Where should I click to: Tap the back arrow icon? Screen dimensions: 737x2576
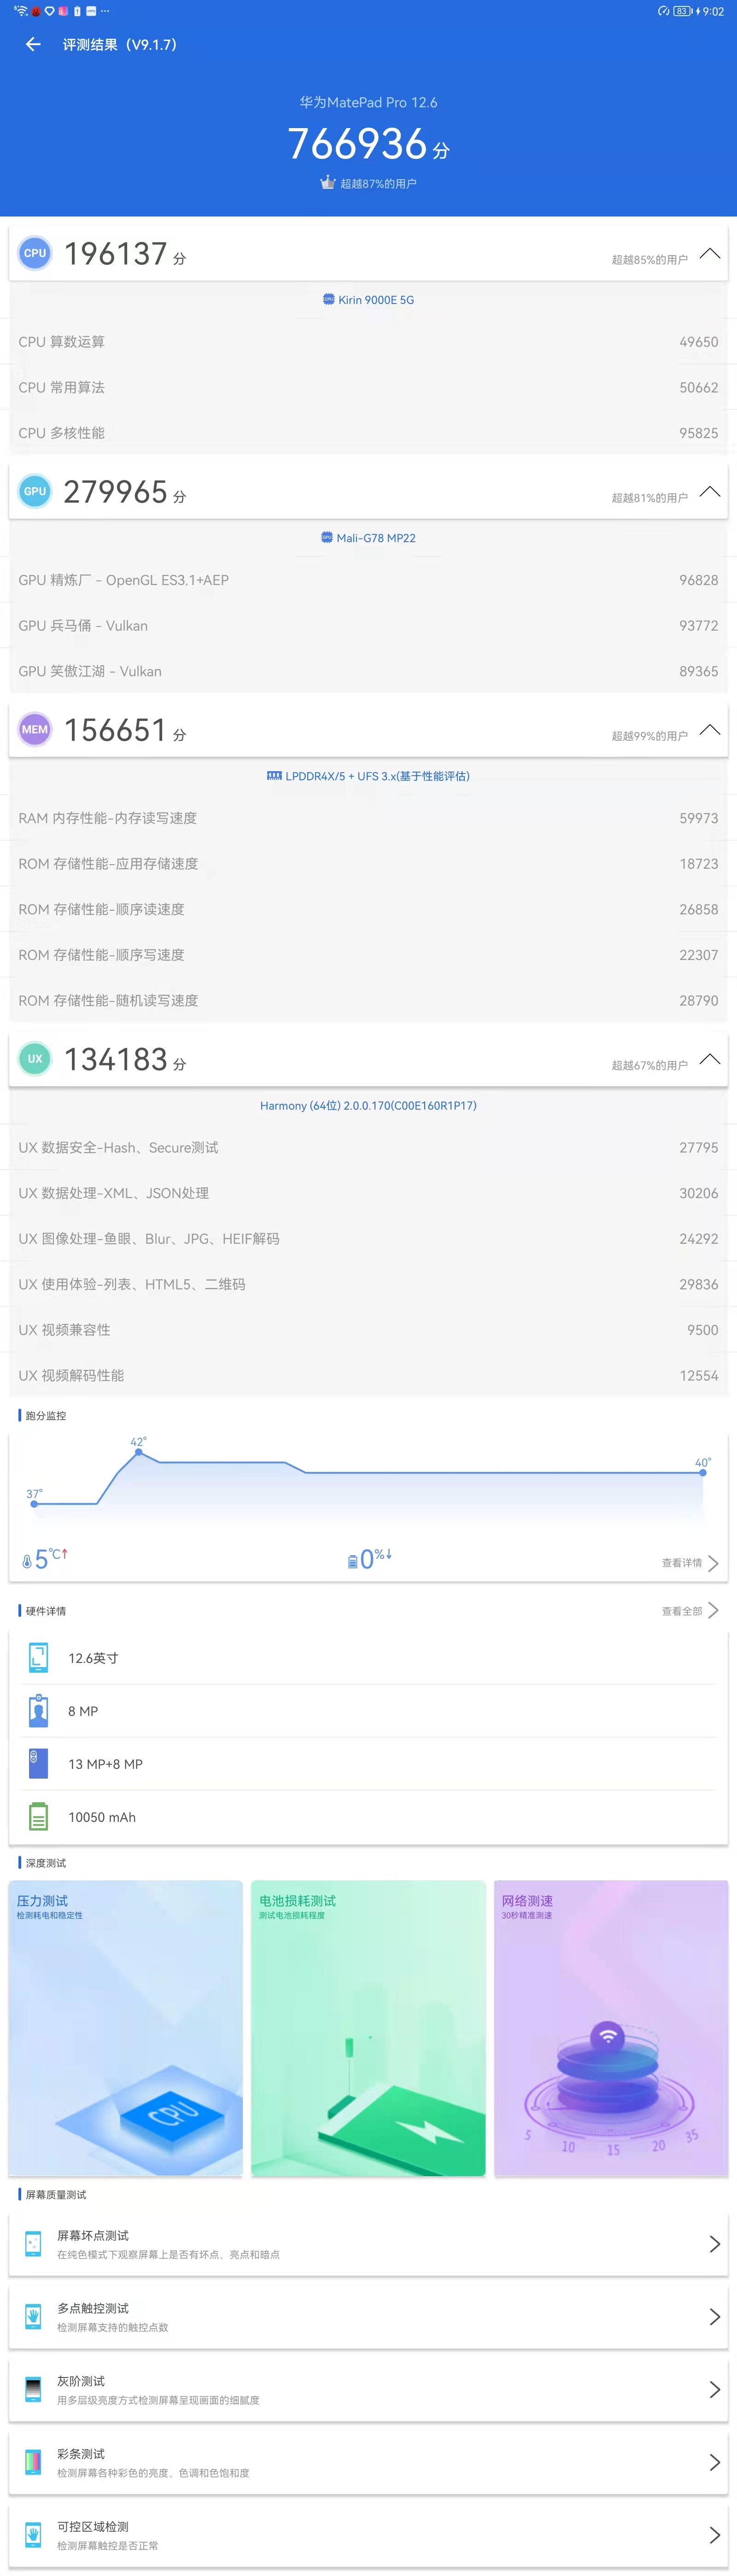(x=33, y=44)
